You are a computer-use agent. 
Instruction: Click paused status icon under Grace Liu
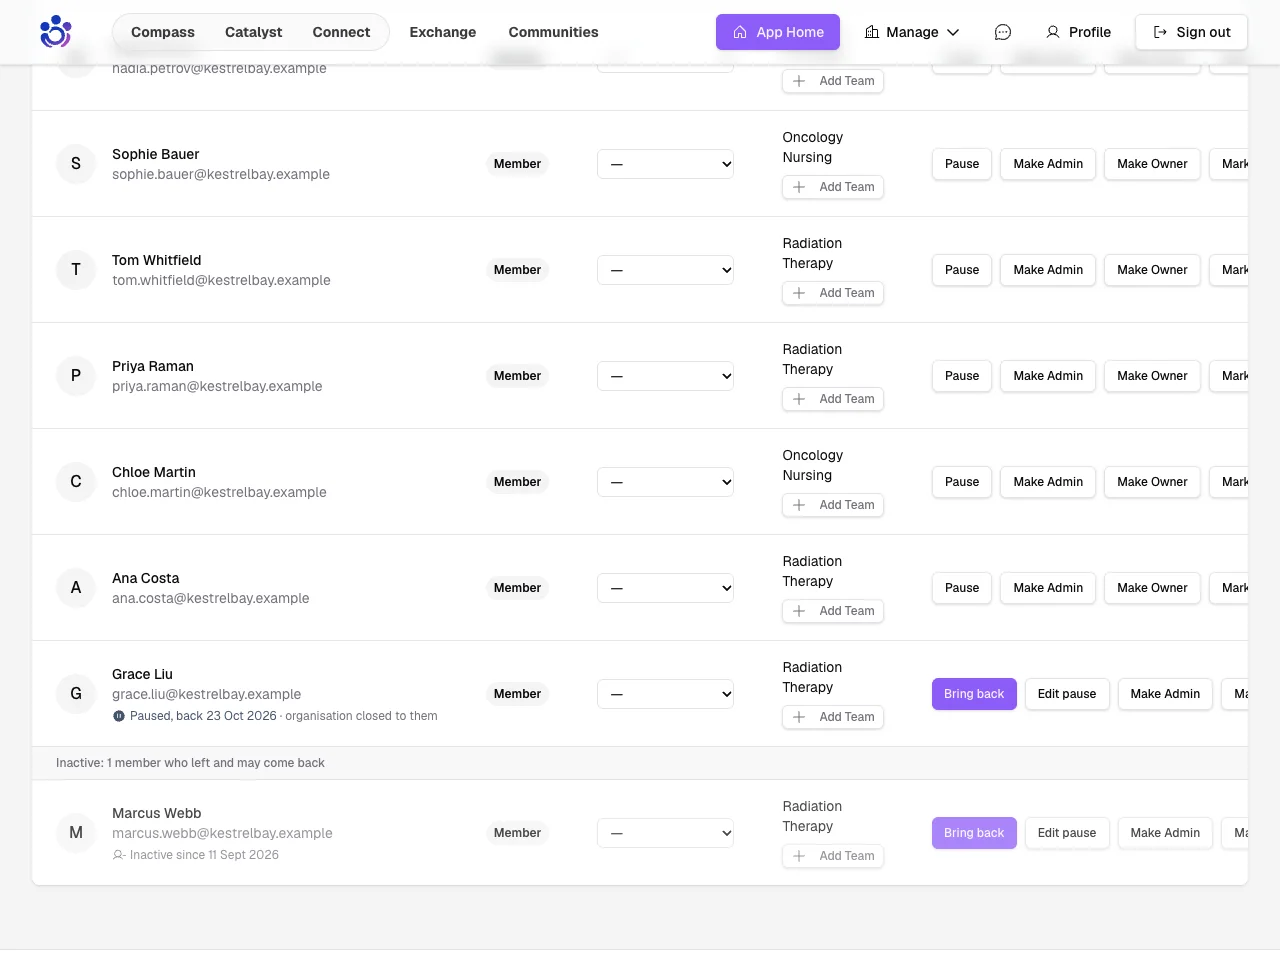119,716
